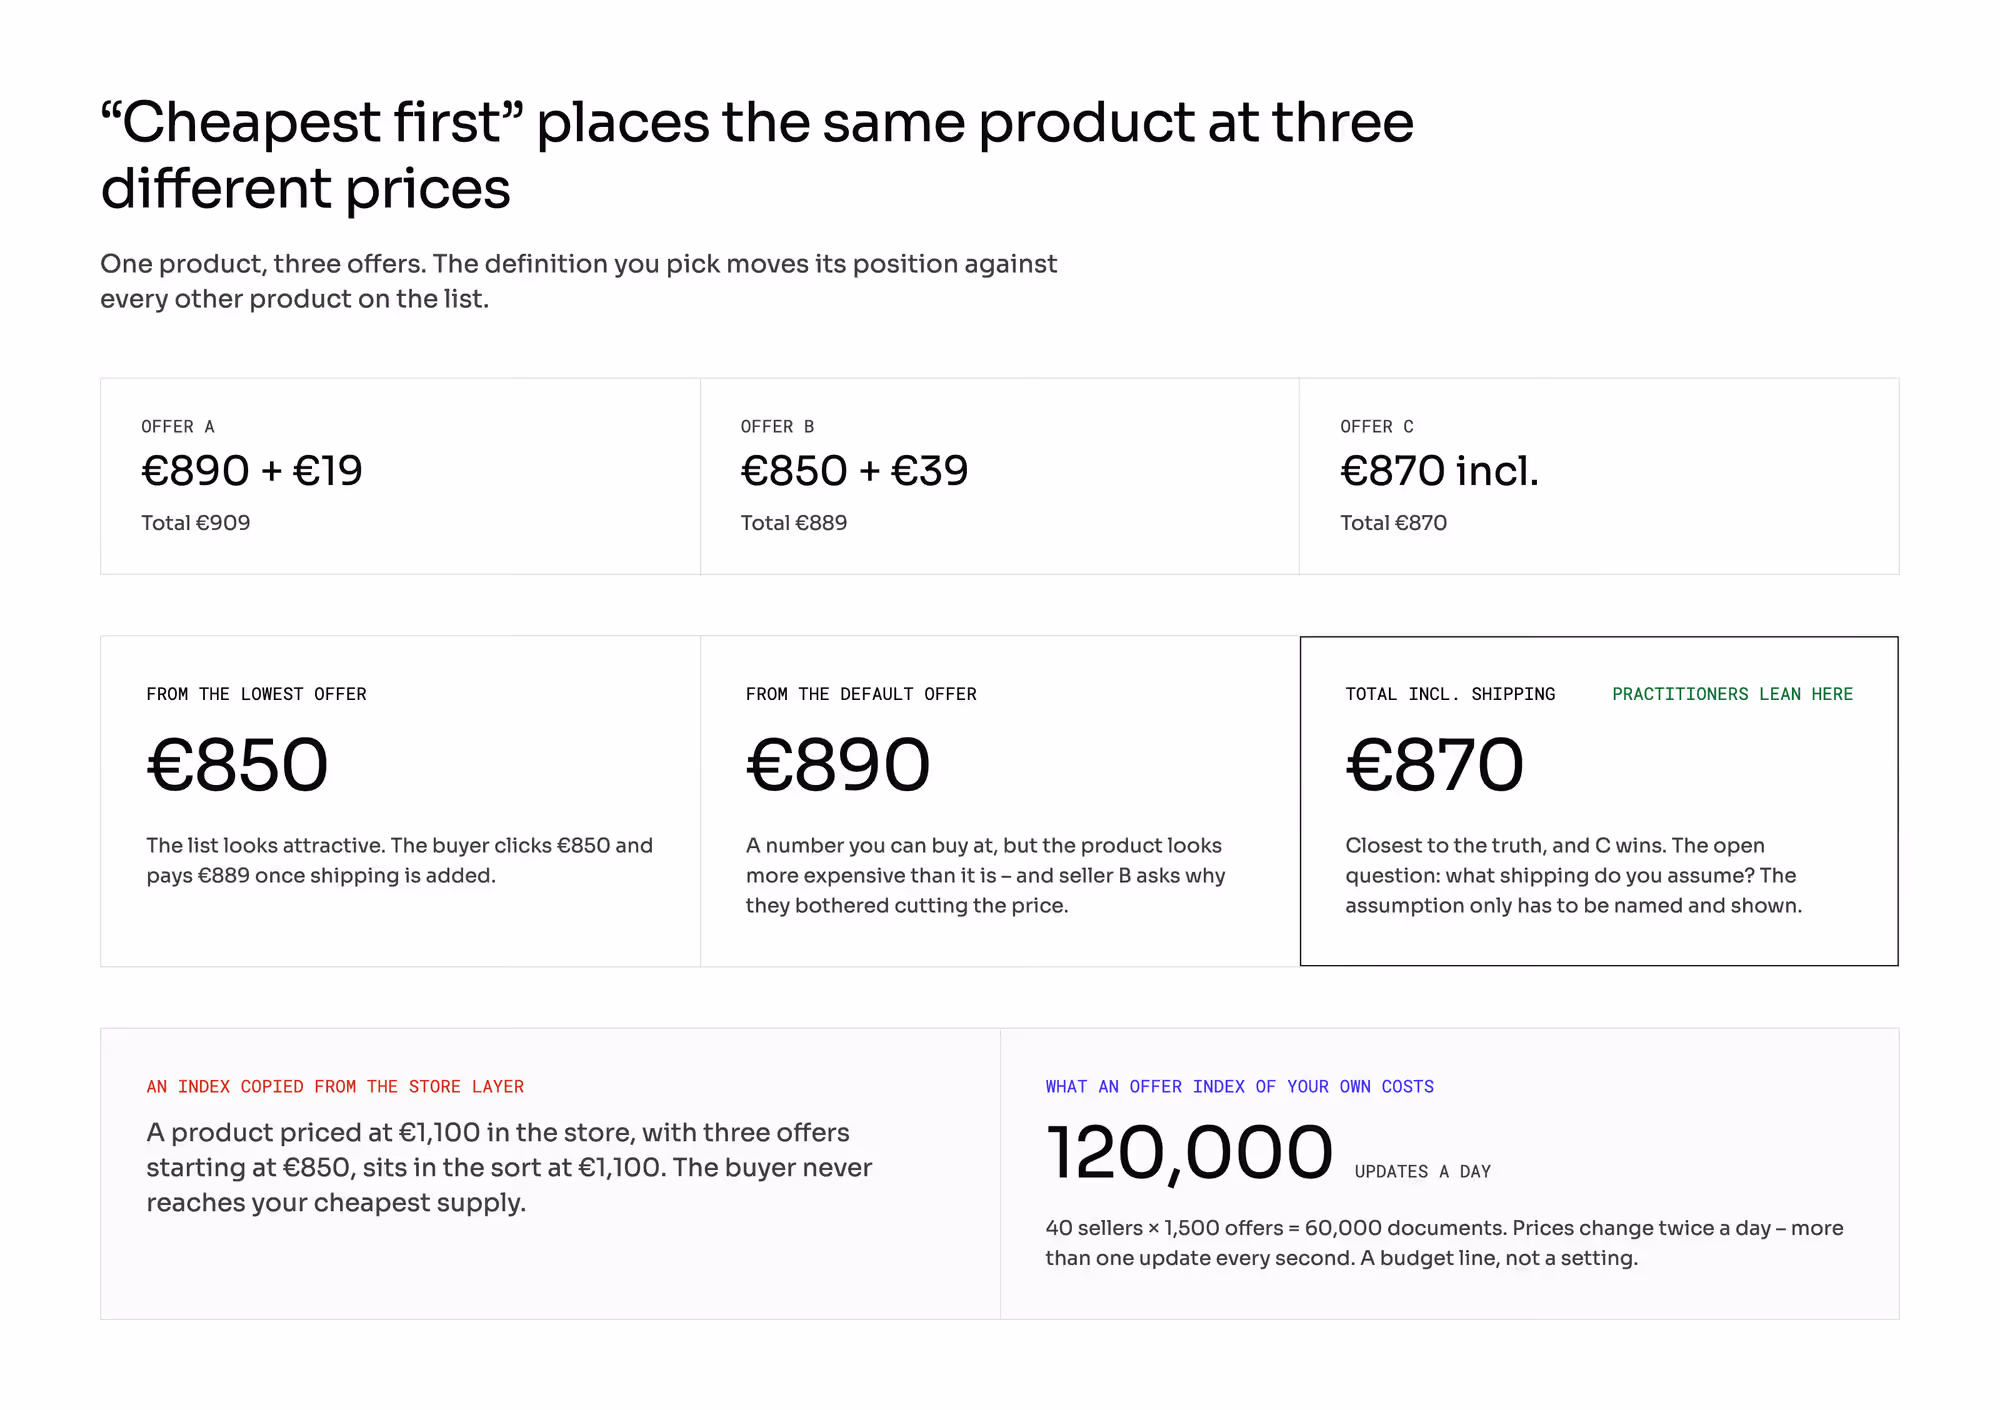This screenshot has height=1410, width=2000.
Task: Click the large €850 figure
Action: (x=237, y=765)
